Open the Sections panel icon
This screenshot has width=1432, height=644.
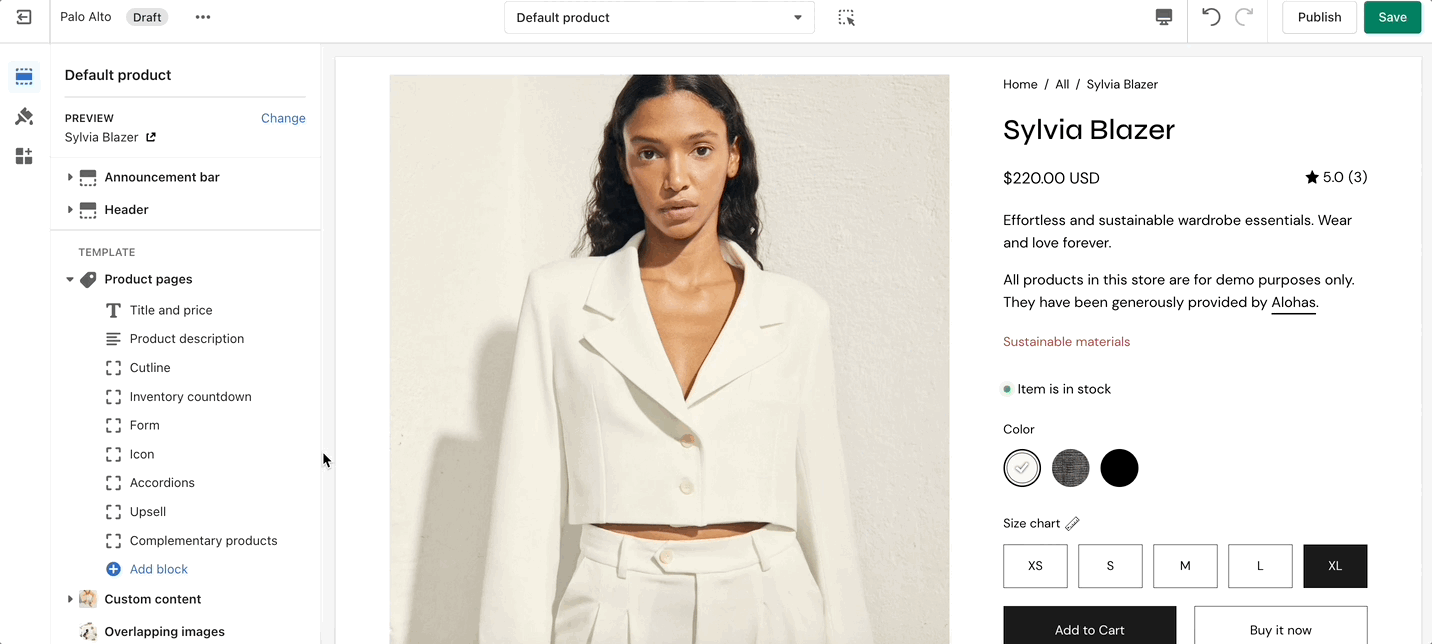(24, 77)
